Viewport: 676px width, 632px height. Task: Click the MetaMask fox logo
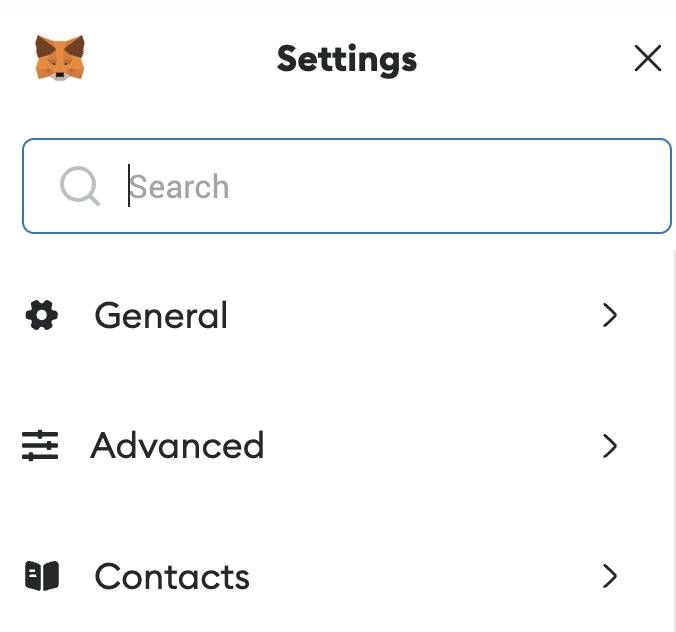tap(60, 58)
